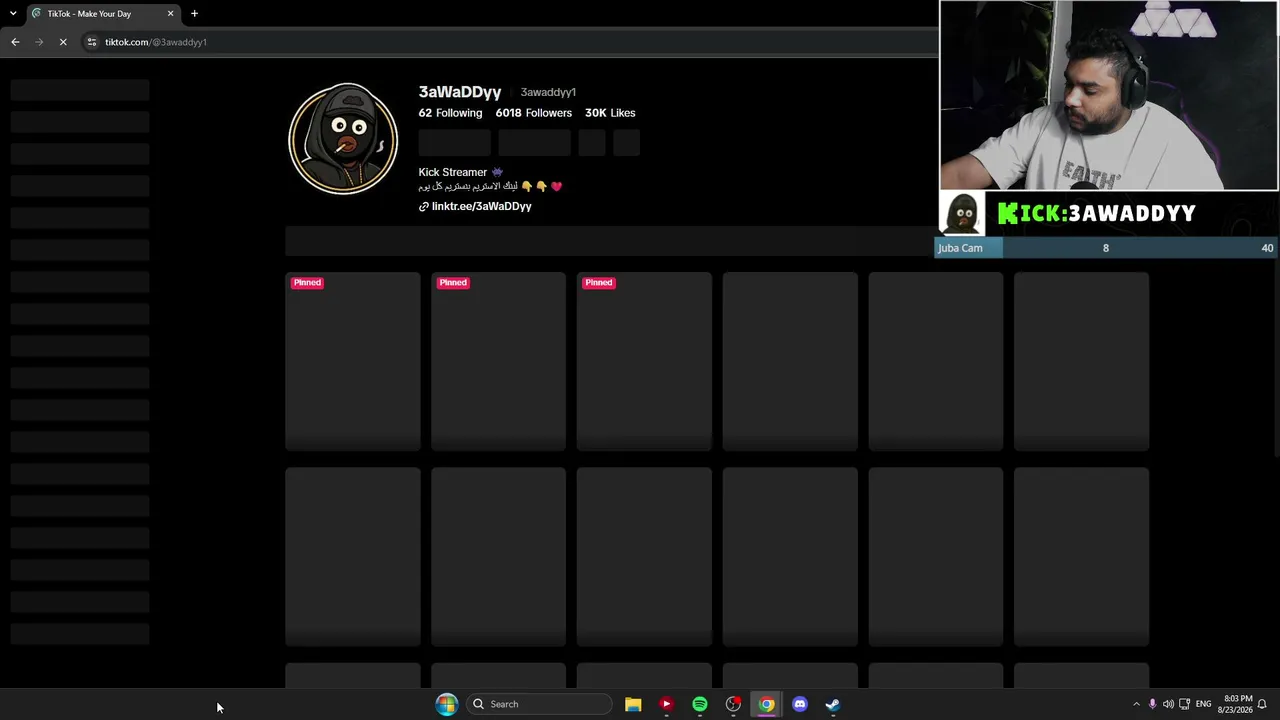The height and width of the screenshot is (720, 1280).
Task: View the 6018 Followers list
Action: (x=533, y=113)
